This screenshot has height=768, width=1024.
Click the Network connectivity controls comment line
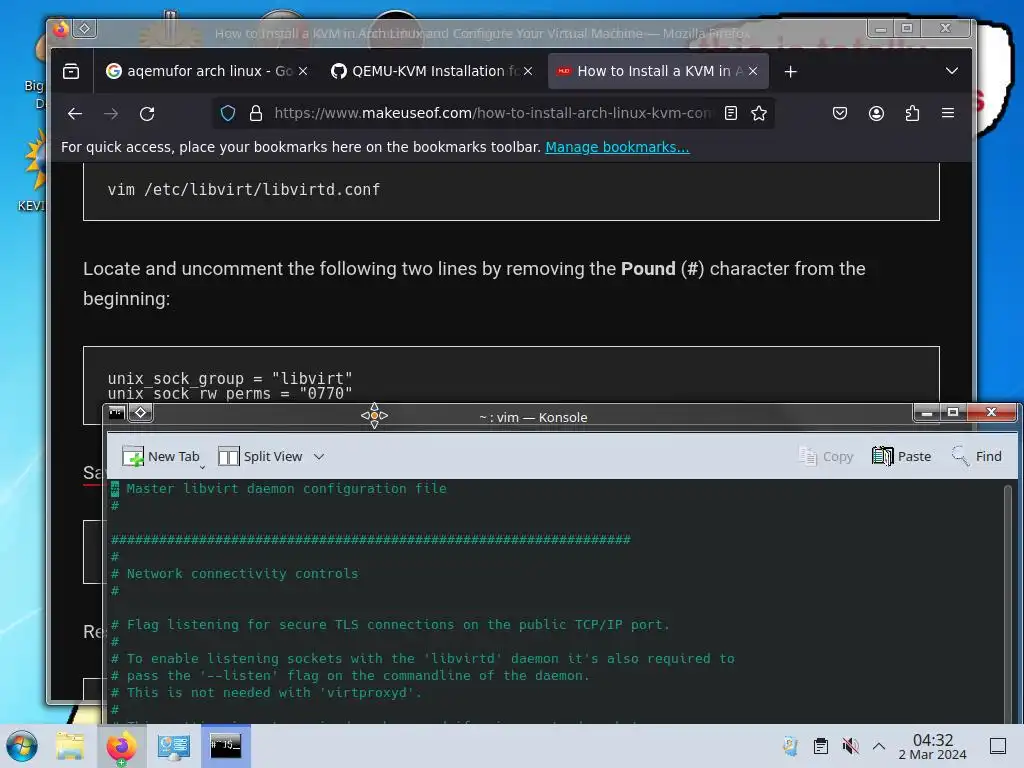234,573
